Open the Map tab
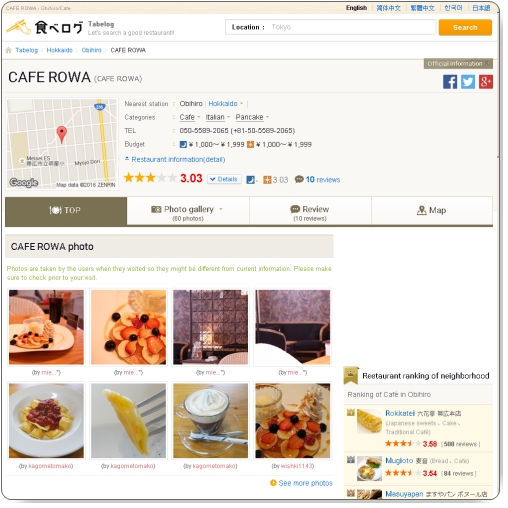 pos(432,211)
